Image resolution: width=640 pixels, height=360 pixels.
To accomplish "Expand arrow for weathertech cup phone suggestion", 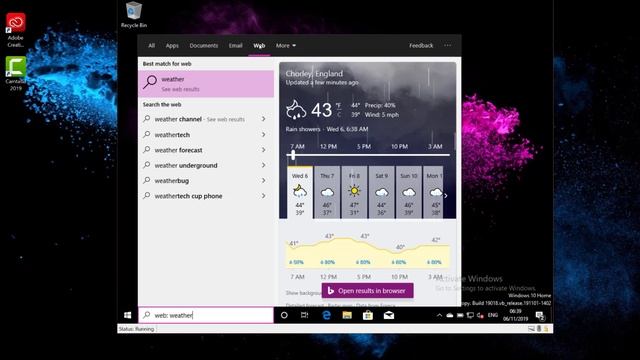I will tap(264, 196).
